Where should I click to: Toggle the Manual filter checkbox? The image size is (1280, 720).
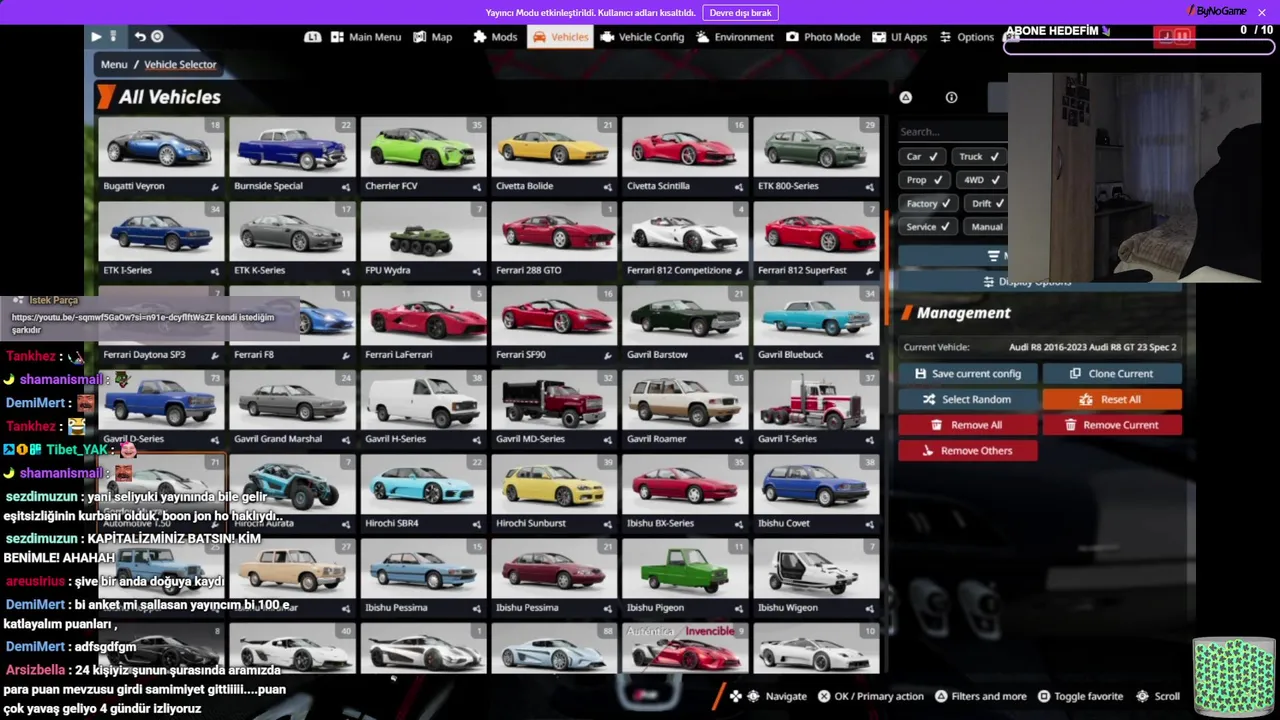[985, 227]
